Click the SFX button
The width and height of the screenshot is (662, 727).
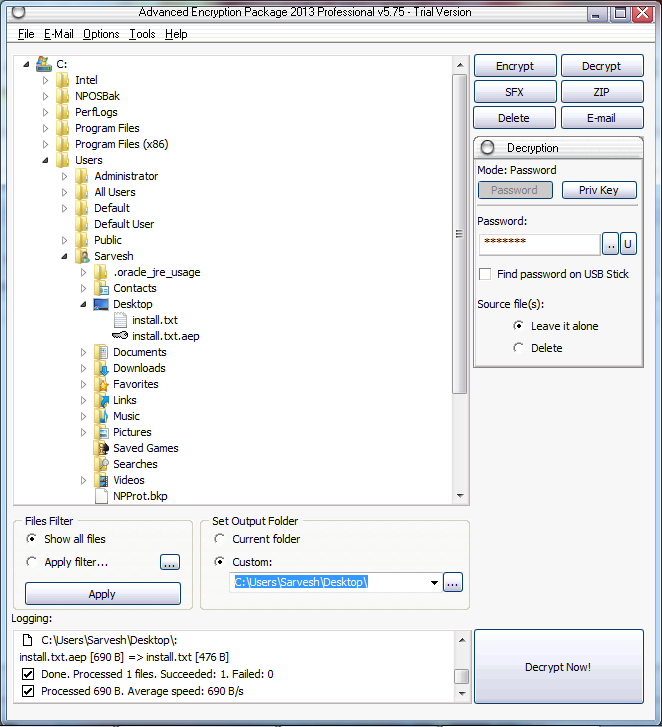pos(514,92)
